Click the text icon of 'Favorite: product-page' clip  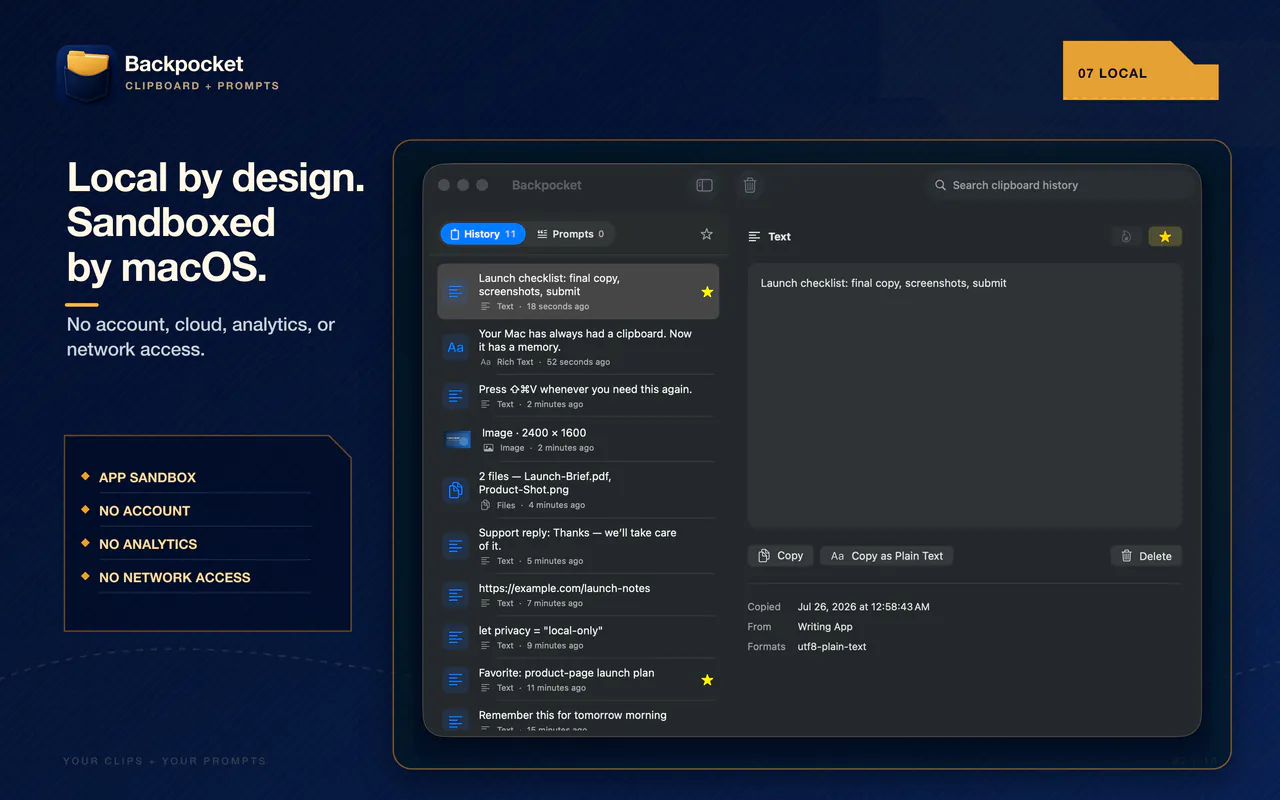point(456,680)
